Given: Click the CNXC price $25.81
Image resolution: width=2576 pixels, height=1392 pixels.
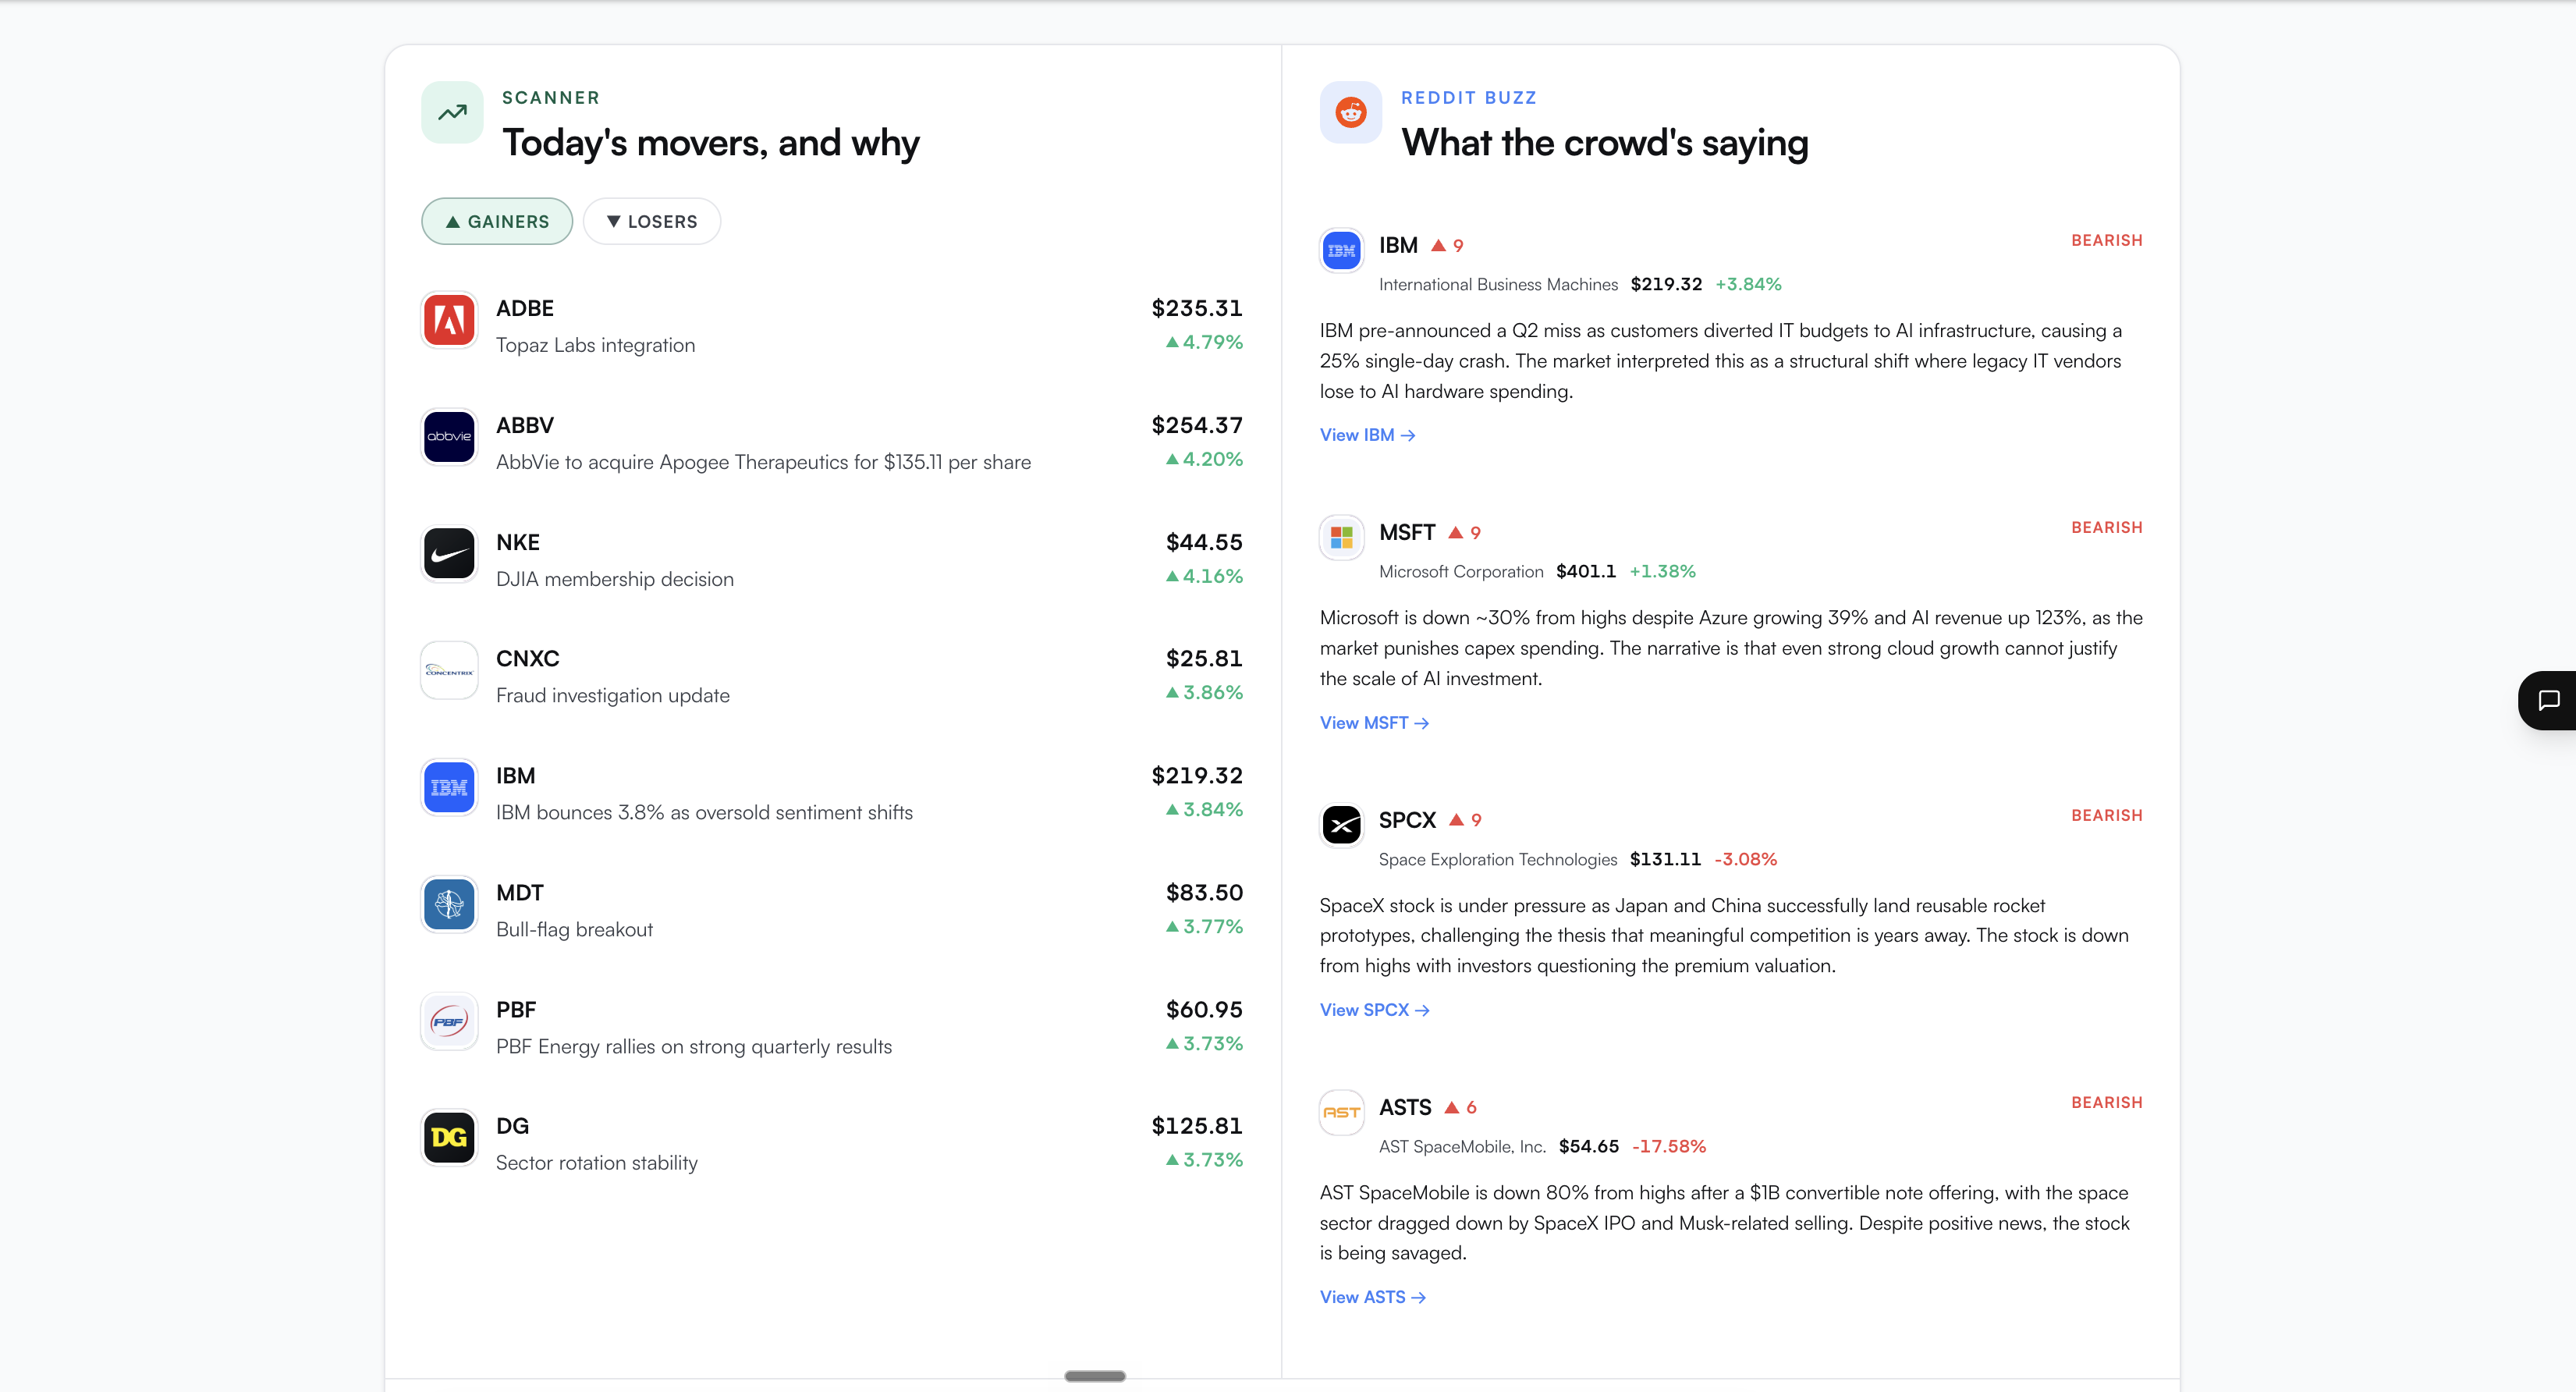Looking at the screenshot, I should click(1204, 659).
